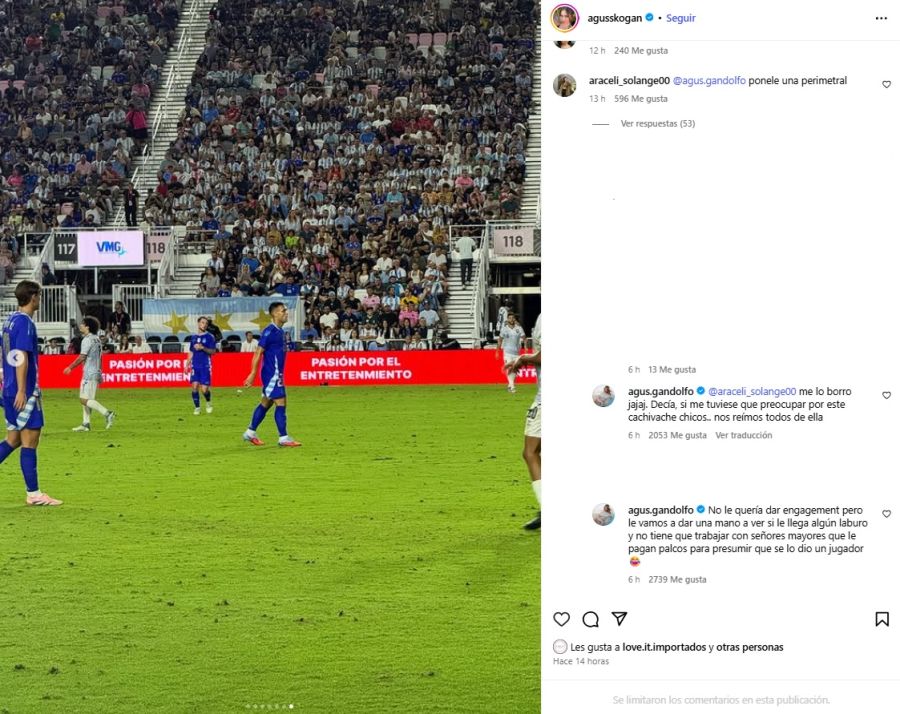Like araceli_solange00's perimetral comment
Image resolution: width=900 pixels, height=714 pixels.
(x=886, y=84)
